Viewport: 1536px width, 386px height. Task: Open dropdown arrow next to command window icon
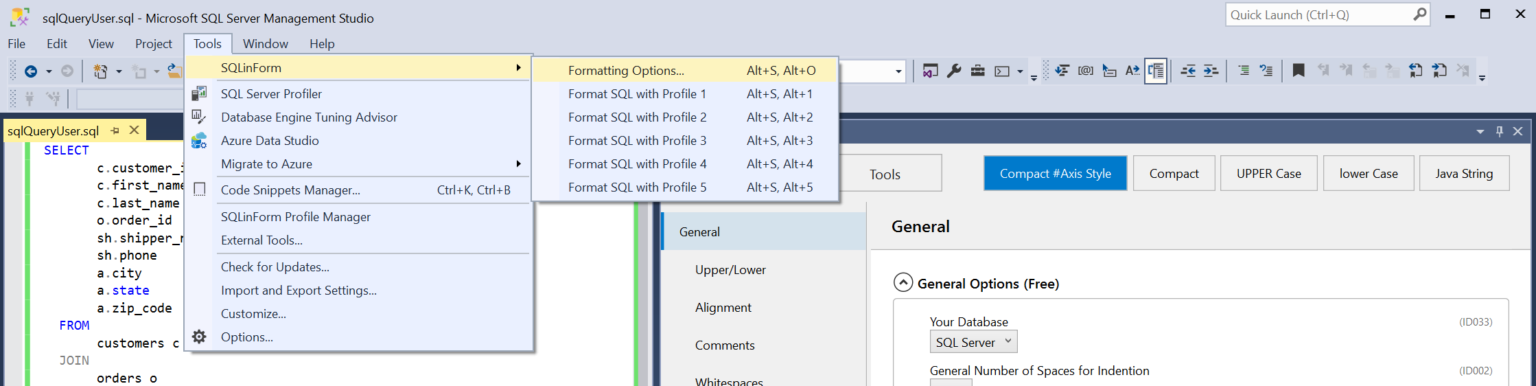click(1021, 71)
